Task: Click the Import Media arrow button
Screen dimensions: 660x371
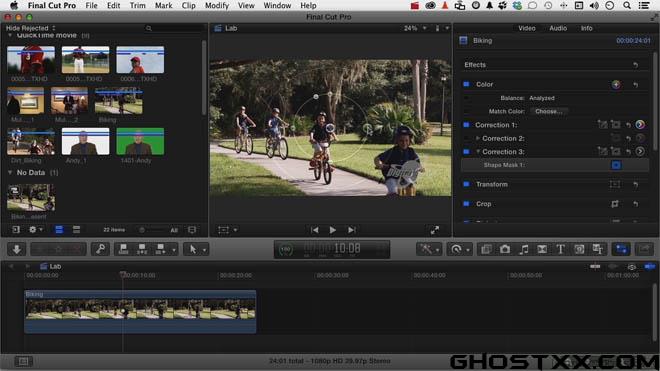Action: tap(17, 249)
